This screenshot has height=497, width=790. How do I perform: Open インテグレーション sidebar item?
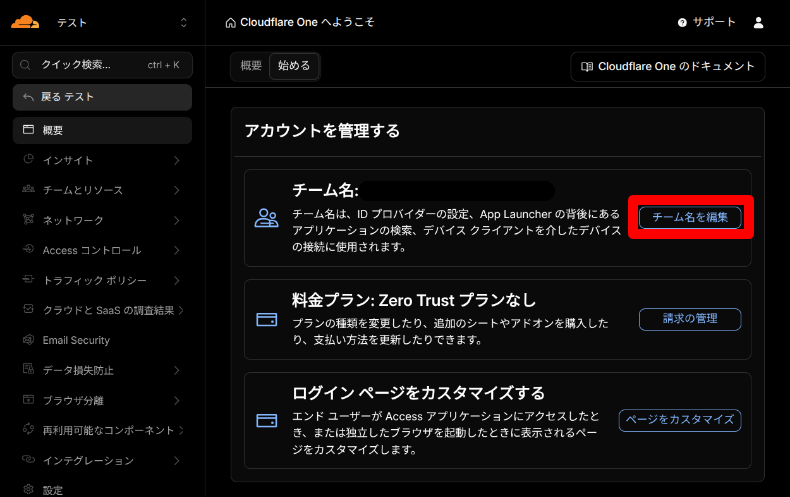102,460
